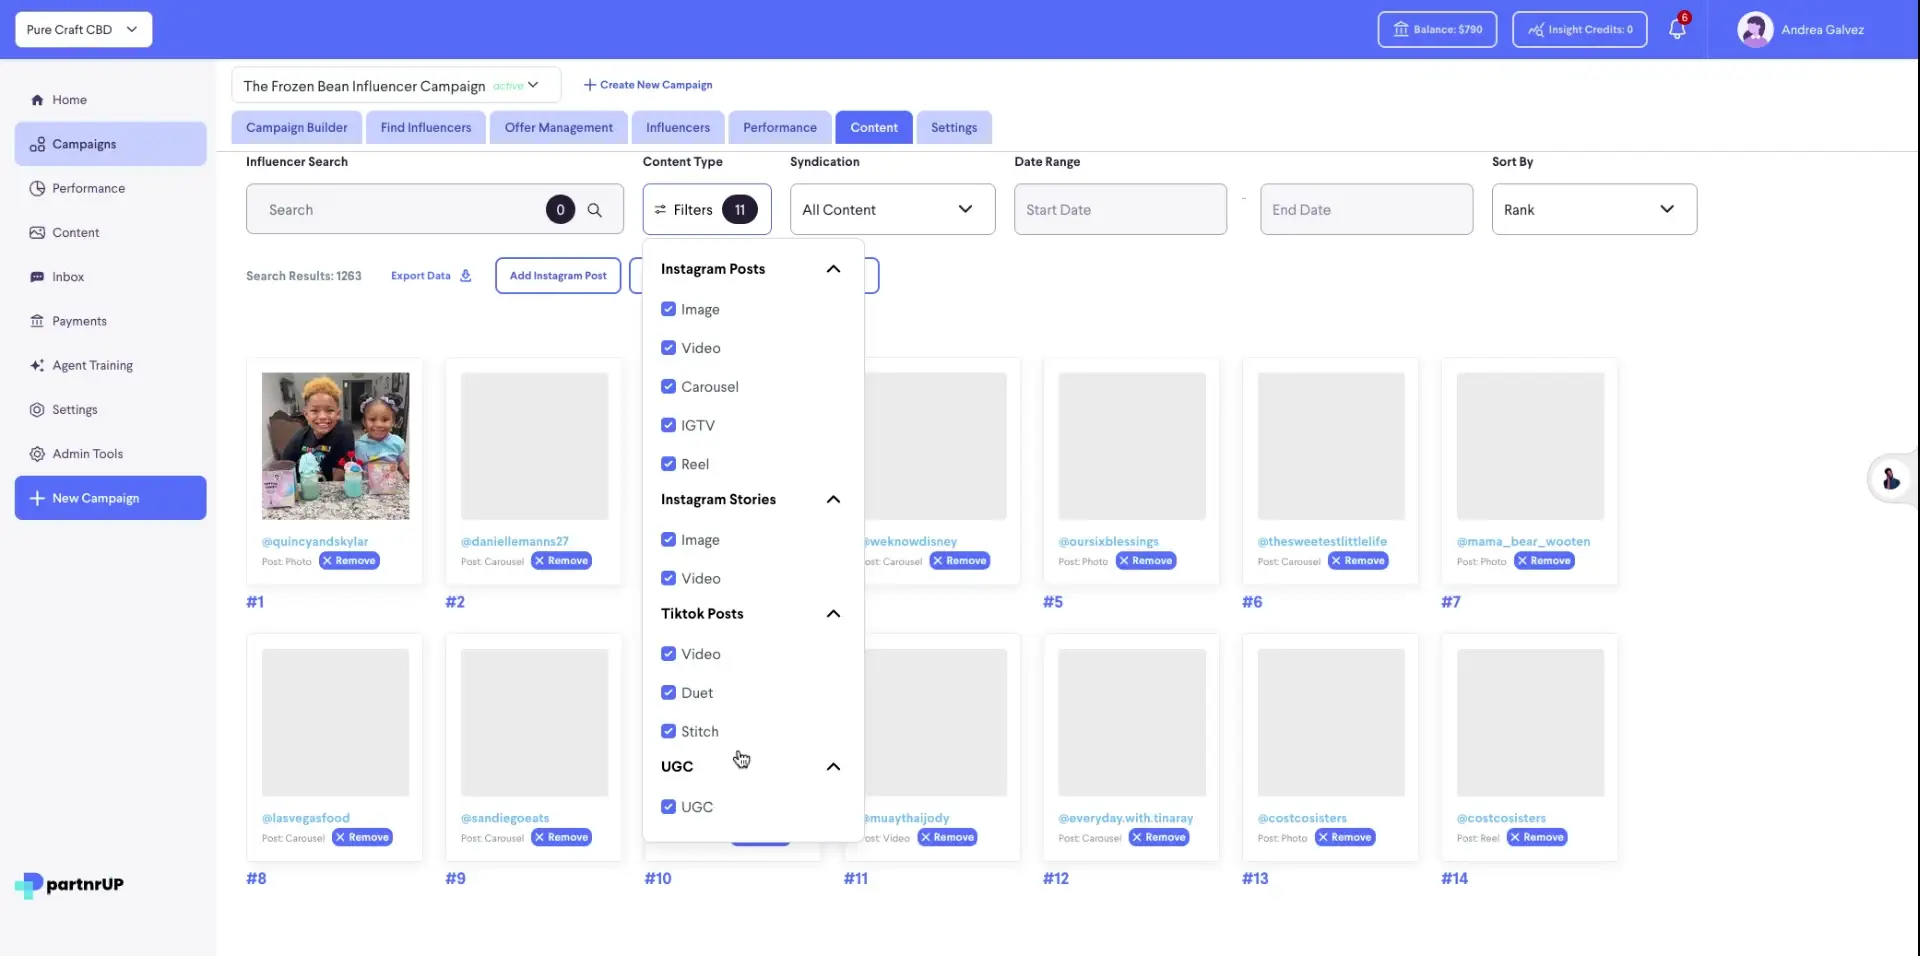The image size is (1920, 956).
Task: Click the search magnifier in Influencer Search
Action: 595,210
